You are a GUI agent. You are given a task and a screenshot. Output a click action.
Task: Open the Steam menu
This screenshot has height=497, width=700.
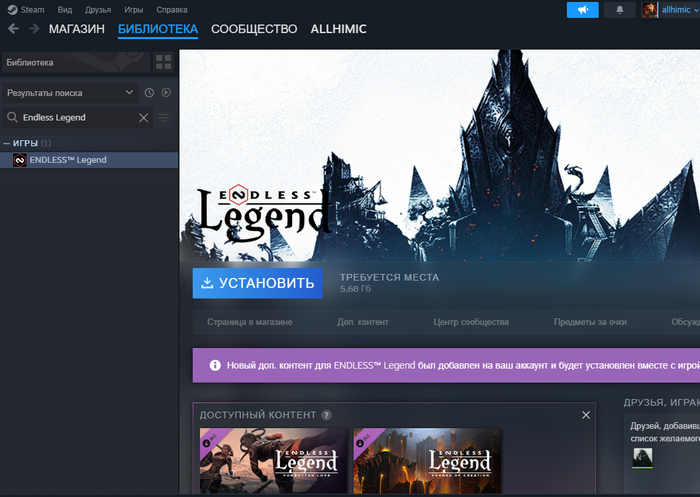click(33, 9)
